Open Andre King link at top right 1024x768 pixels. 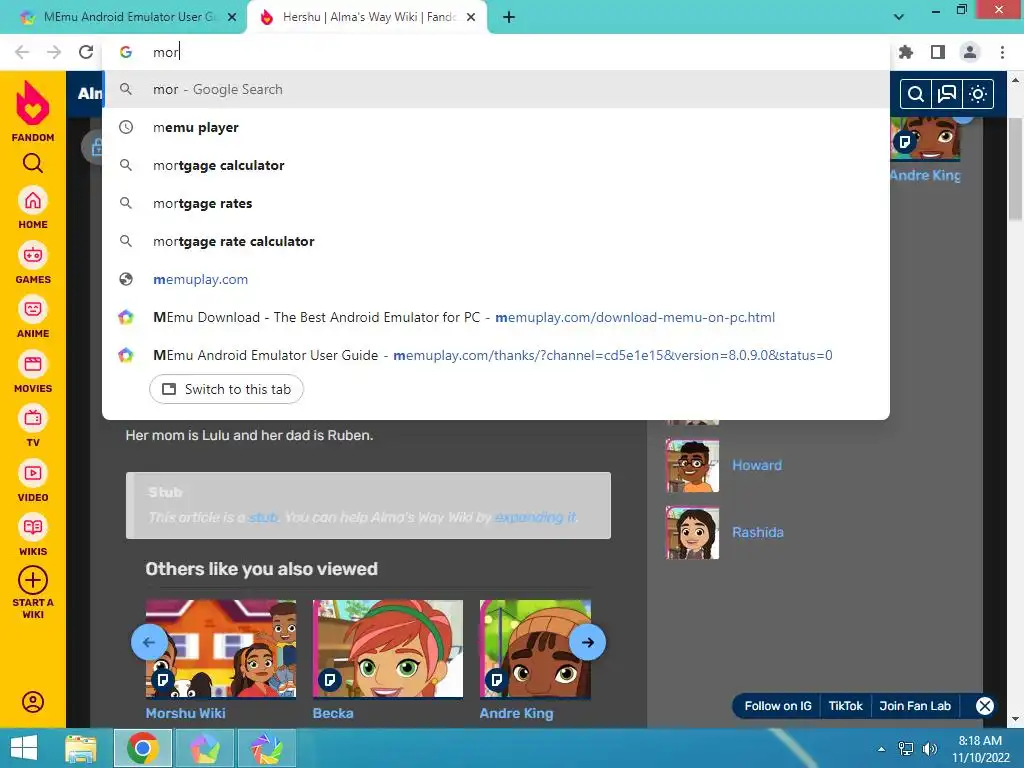[925, 175]
